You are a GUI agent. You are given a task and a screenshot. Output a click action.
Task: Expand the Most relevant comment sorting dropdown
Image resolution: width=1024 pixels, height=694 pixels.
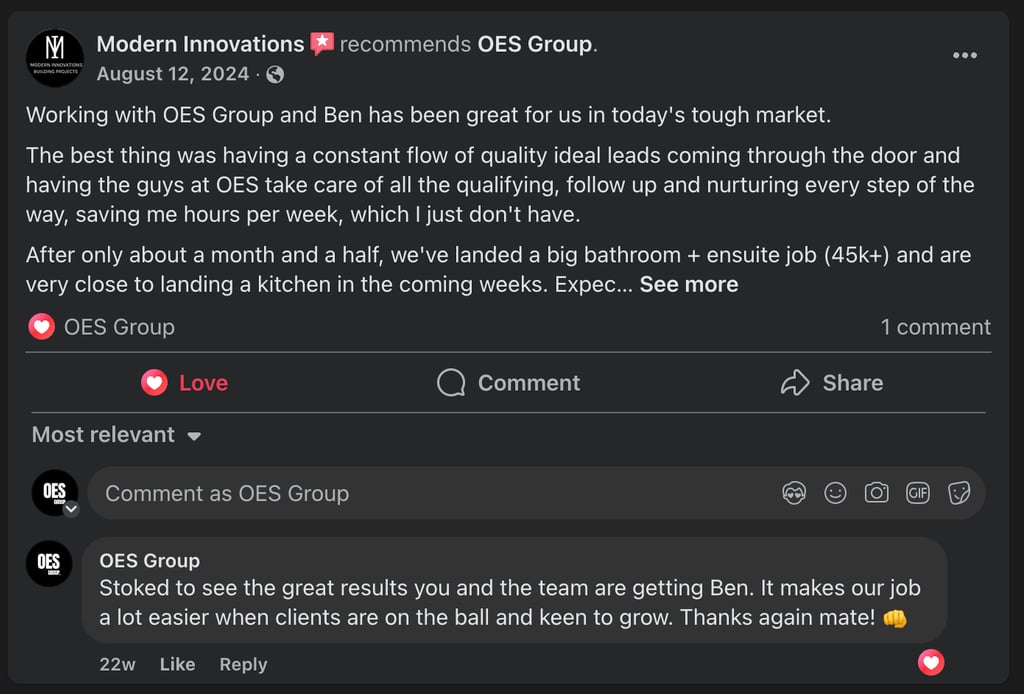[116, 435]
